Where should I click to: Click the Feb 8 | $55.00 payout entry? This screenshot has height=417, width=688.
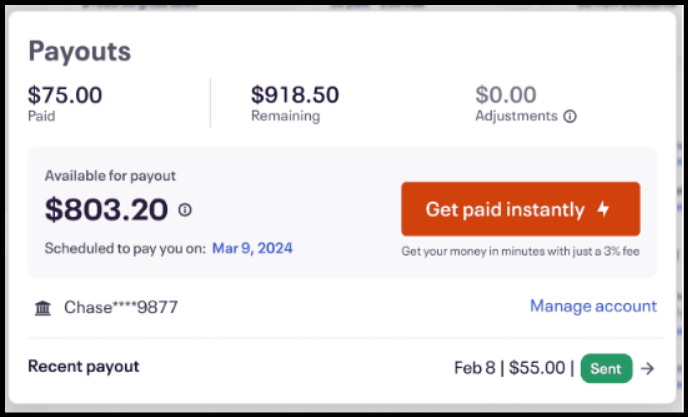click(510, 368)
